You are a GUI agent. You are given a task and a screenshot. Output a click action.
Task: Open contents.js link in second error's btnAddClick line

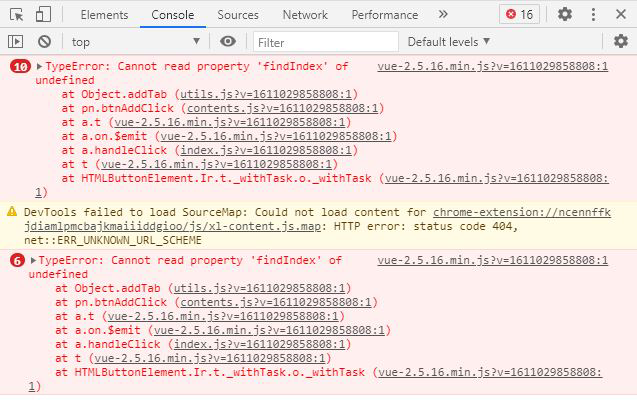276,302
